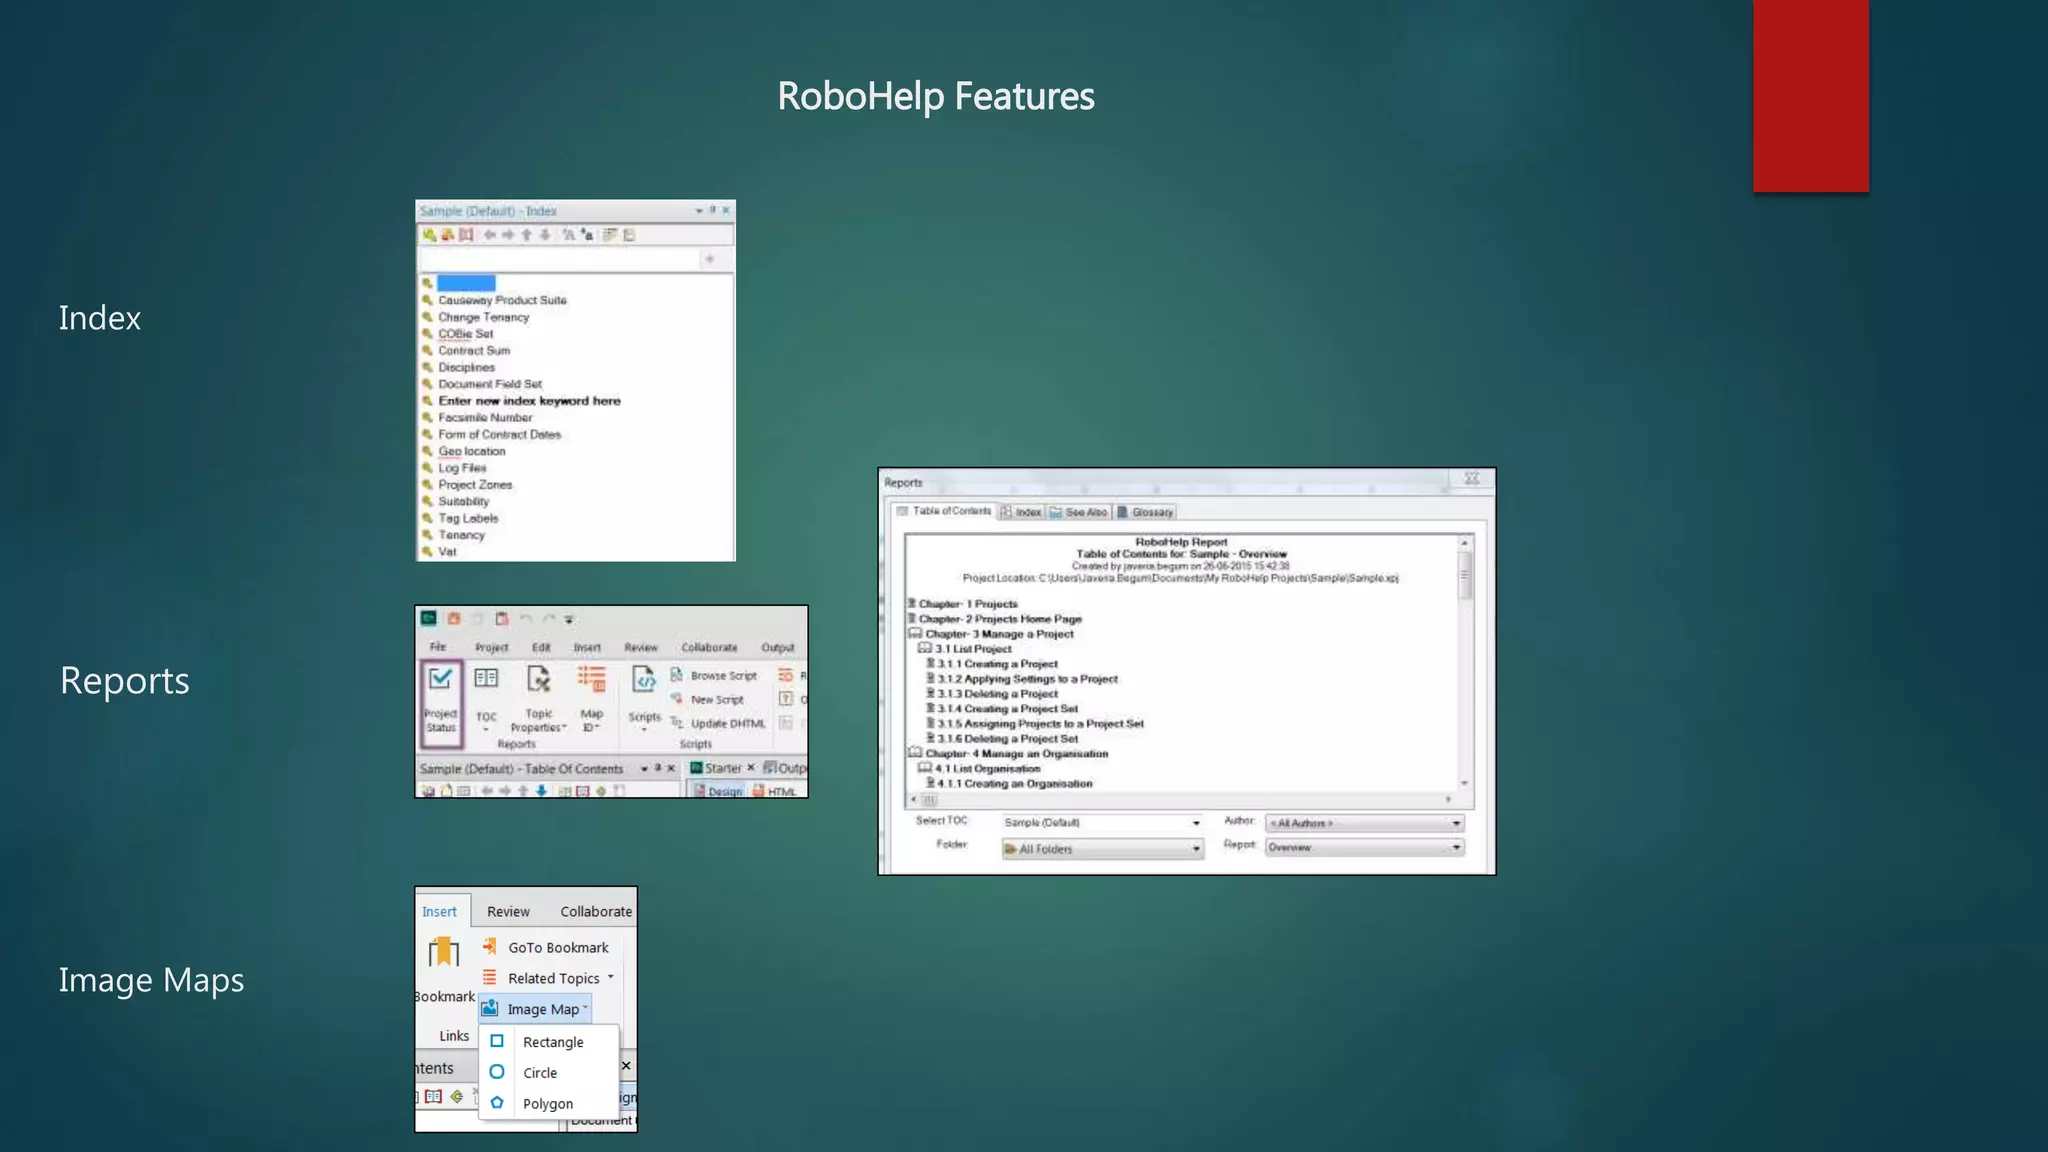This screenshot has width=2048, height=1152.
Task: Click Update DHTML in Scripts group
Action: (x=718, y=723)
